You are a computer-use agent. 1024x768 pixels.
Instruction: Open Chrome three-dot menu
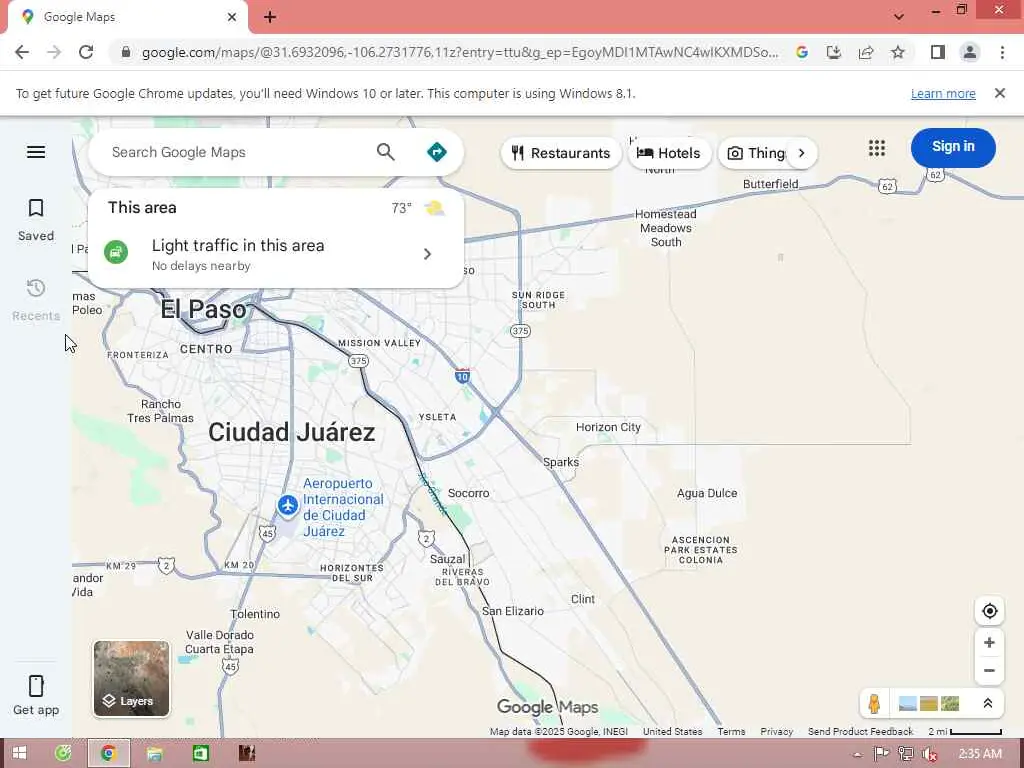1002,52
